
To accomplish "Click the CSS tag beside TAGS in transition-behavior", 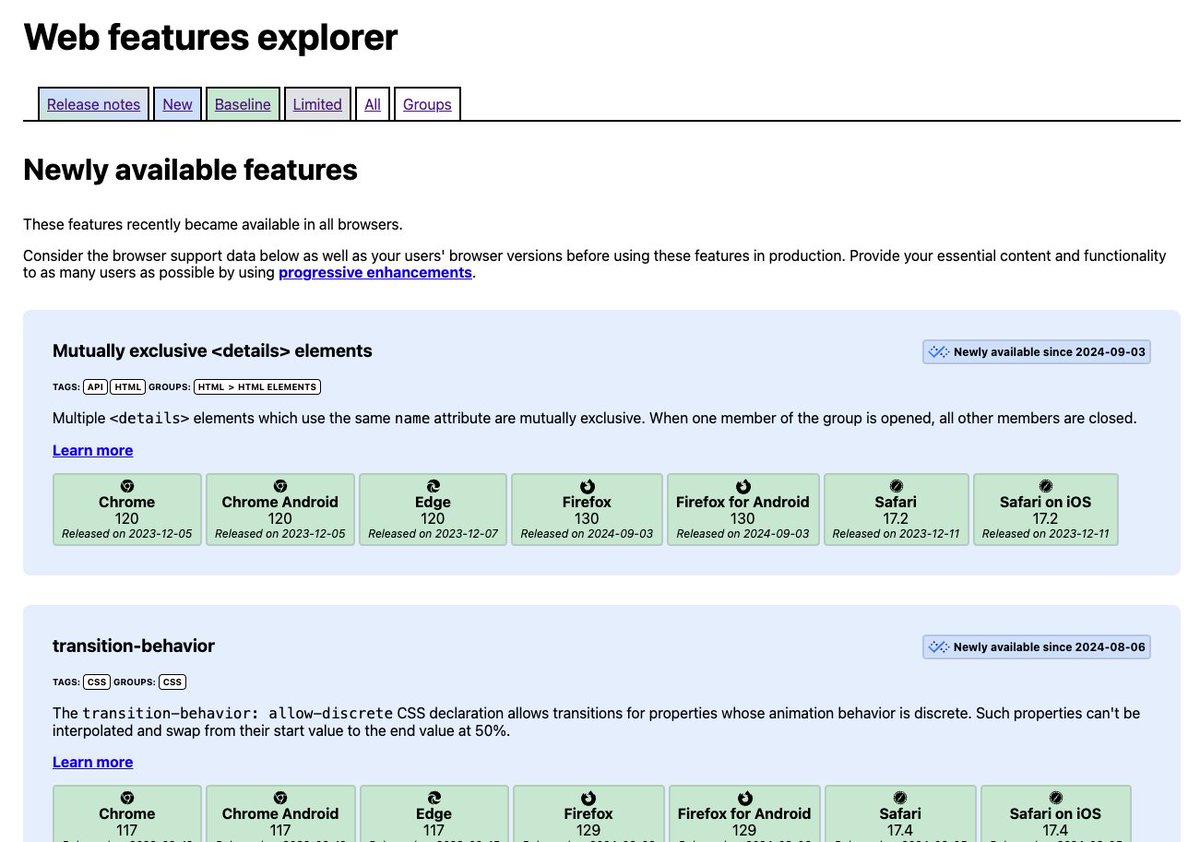I will 96,682.
